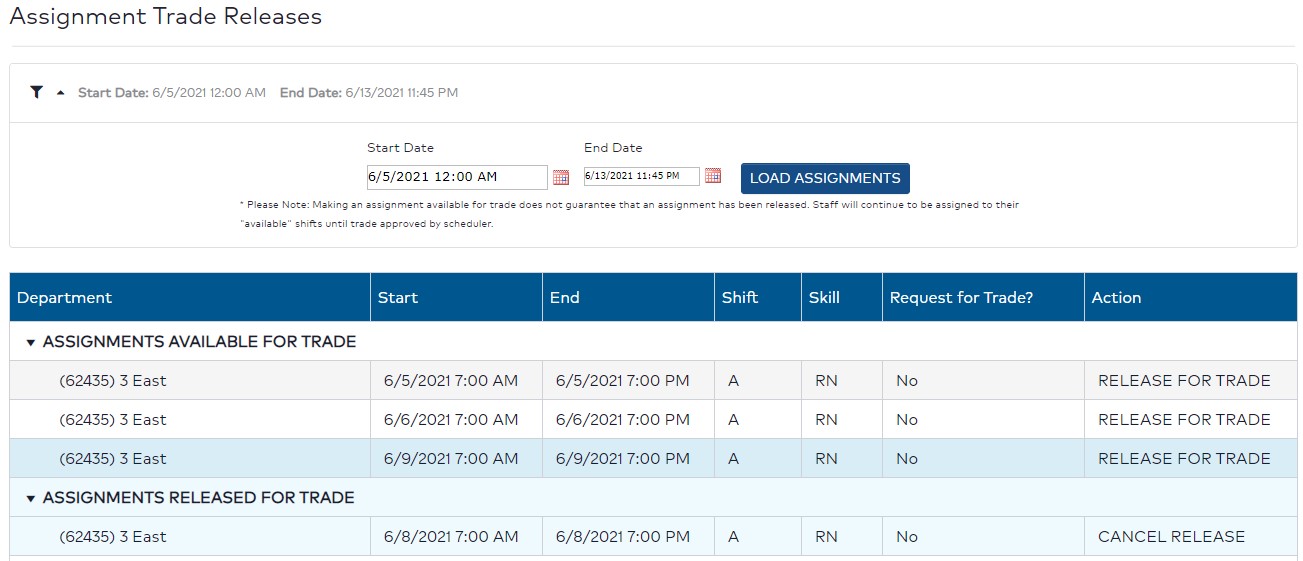1303x561 pixels.
Task: Sort by the Start column header
Action: click(x=398, y=298)
